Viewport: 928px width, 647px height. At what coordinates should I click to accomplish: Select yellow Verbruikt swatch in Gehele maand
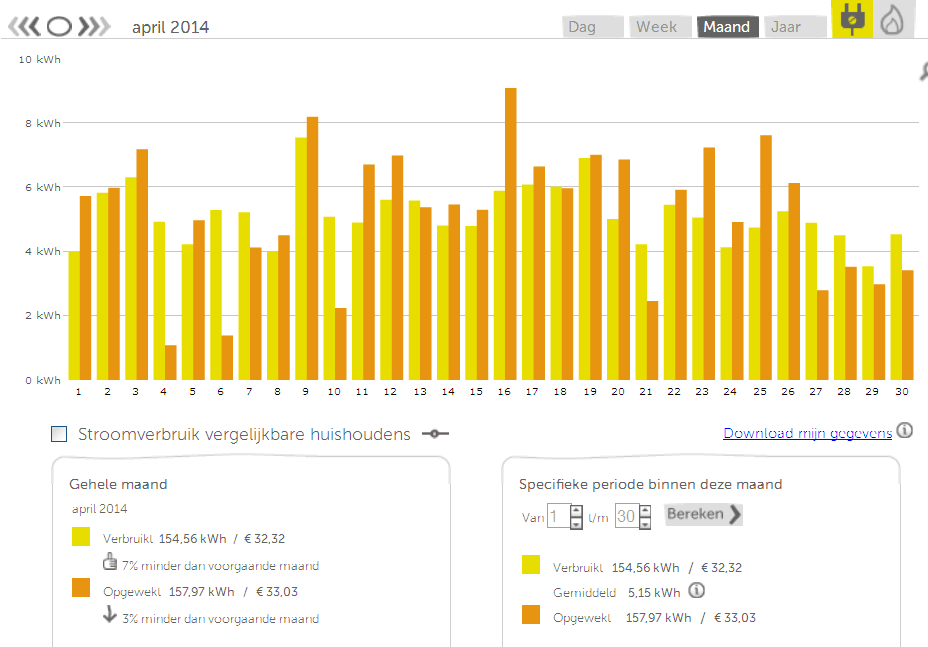[81, 536]
